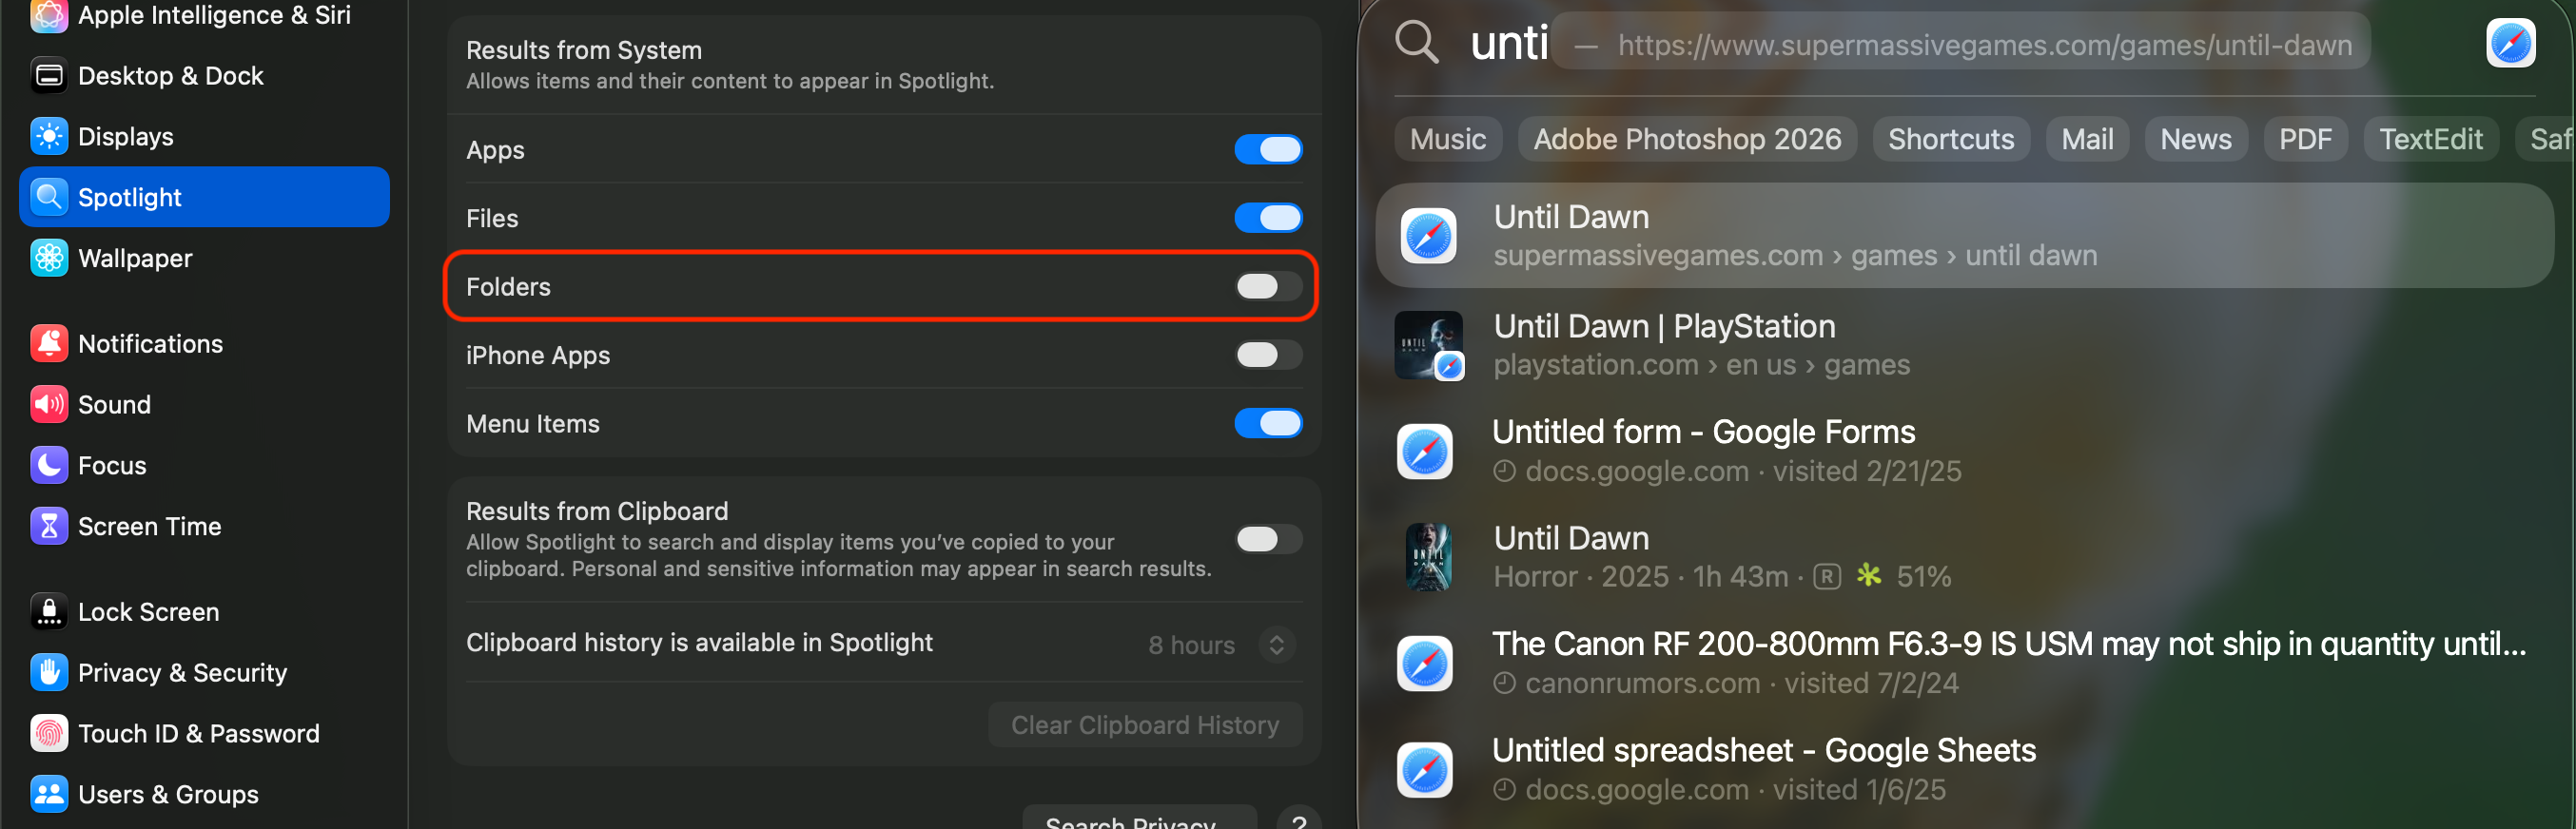
Task: Select the Adobe Photoshop 2026 filter chip
Action: 1687,139
